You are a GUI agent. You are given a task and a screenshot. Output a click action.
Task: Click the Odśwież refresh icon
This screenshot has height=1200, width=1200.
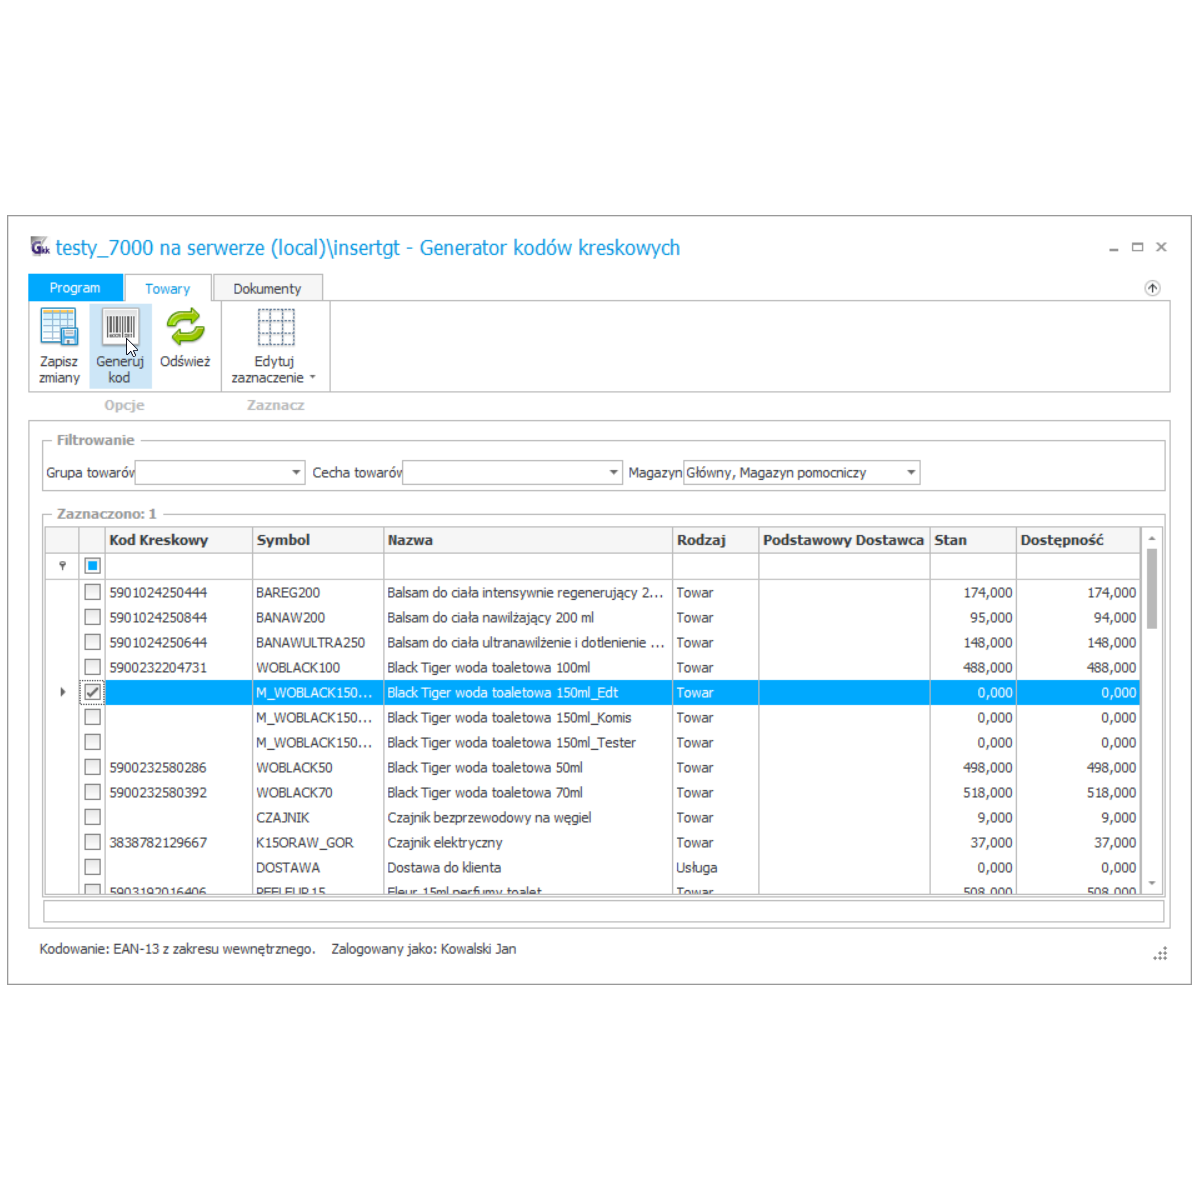pos(185,329)
